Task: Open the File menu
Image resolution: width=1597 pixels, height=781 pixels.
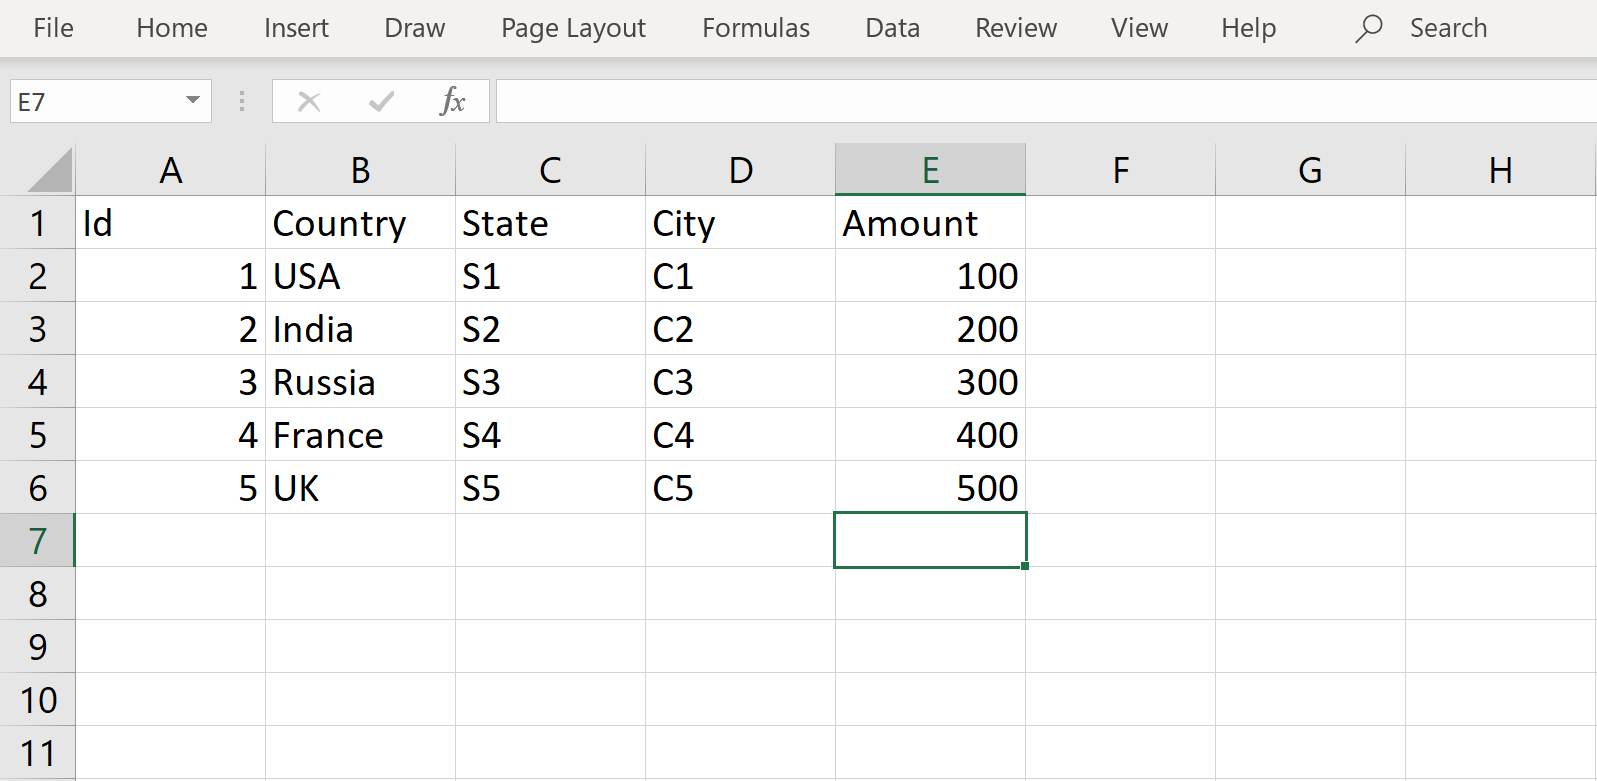Action: click(x=53, y=28)
